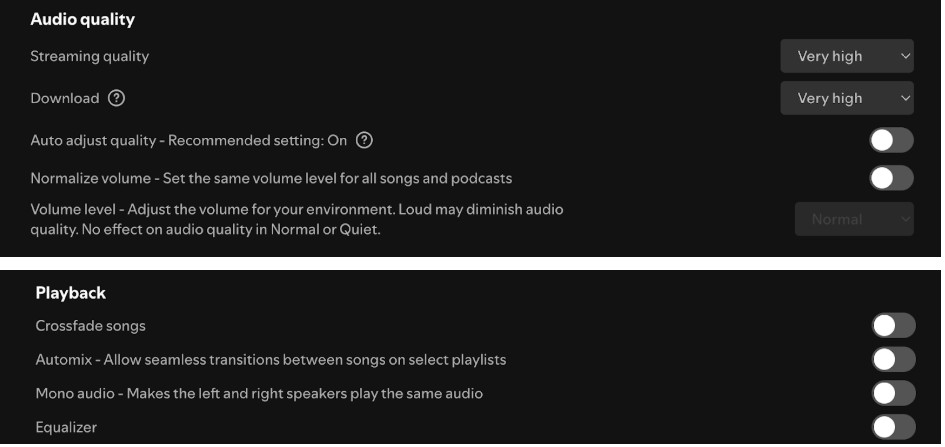Click the Equalizer label text
Viewport: 945px width, 447px height.
coord(66,428)
